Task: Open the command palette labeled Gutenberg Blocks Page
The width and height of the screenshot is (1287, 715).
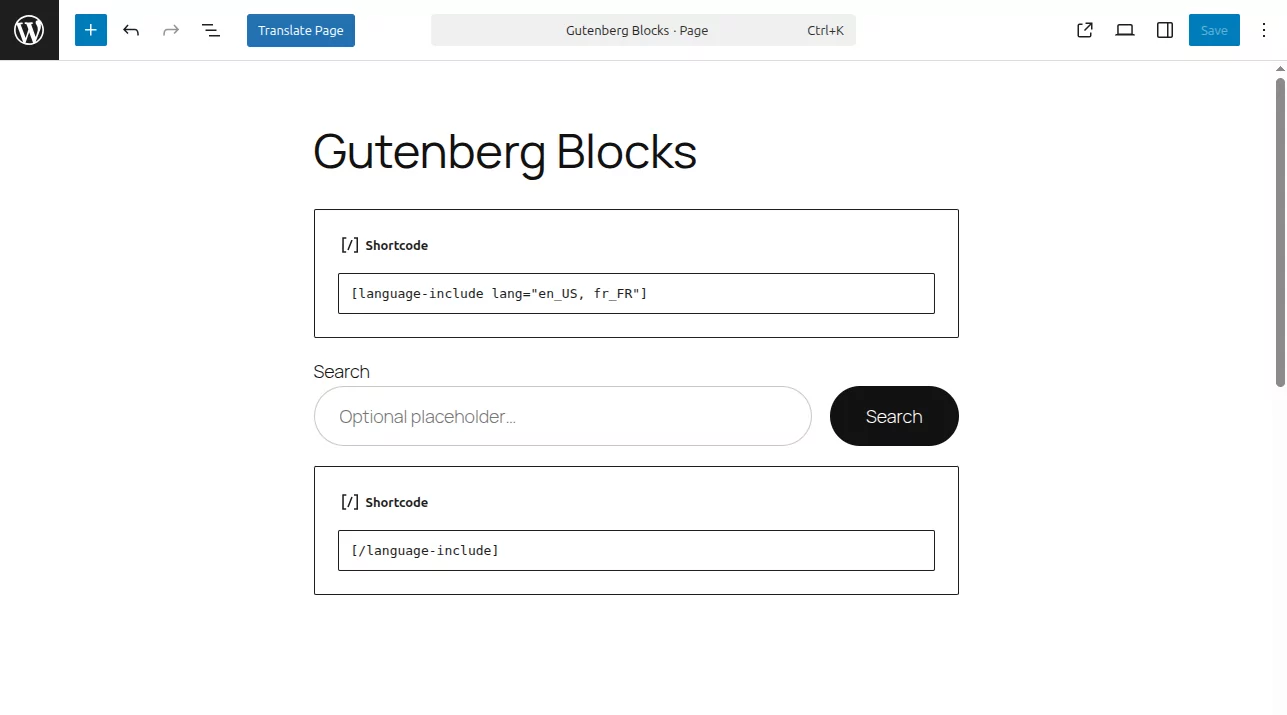Action: 643,30
